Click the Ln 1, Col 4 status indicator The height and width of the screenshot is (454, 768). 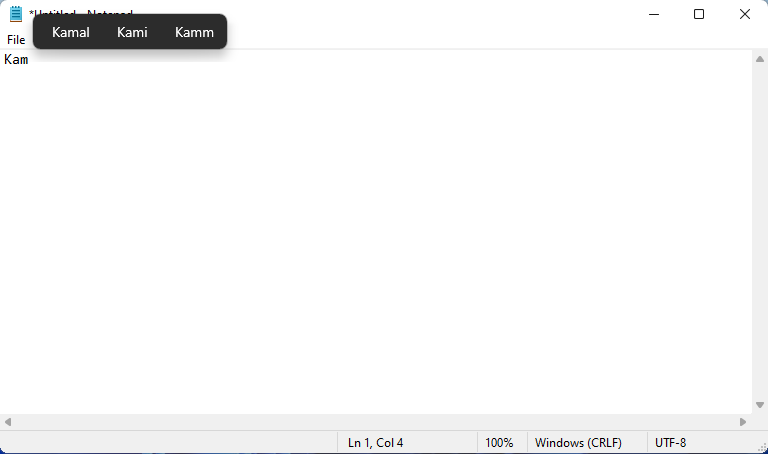[375, 443]
